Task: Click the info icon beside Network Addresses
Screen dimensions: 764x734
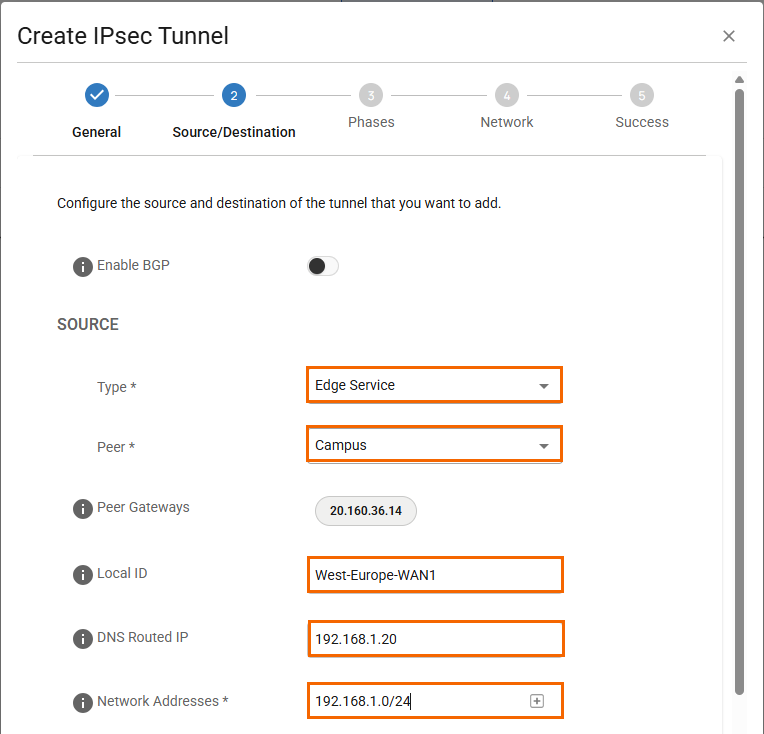Action: 83,703
